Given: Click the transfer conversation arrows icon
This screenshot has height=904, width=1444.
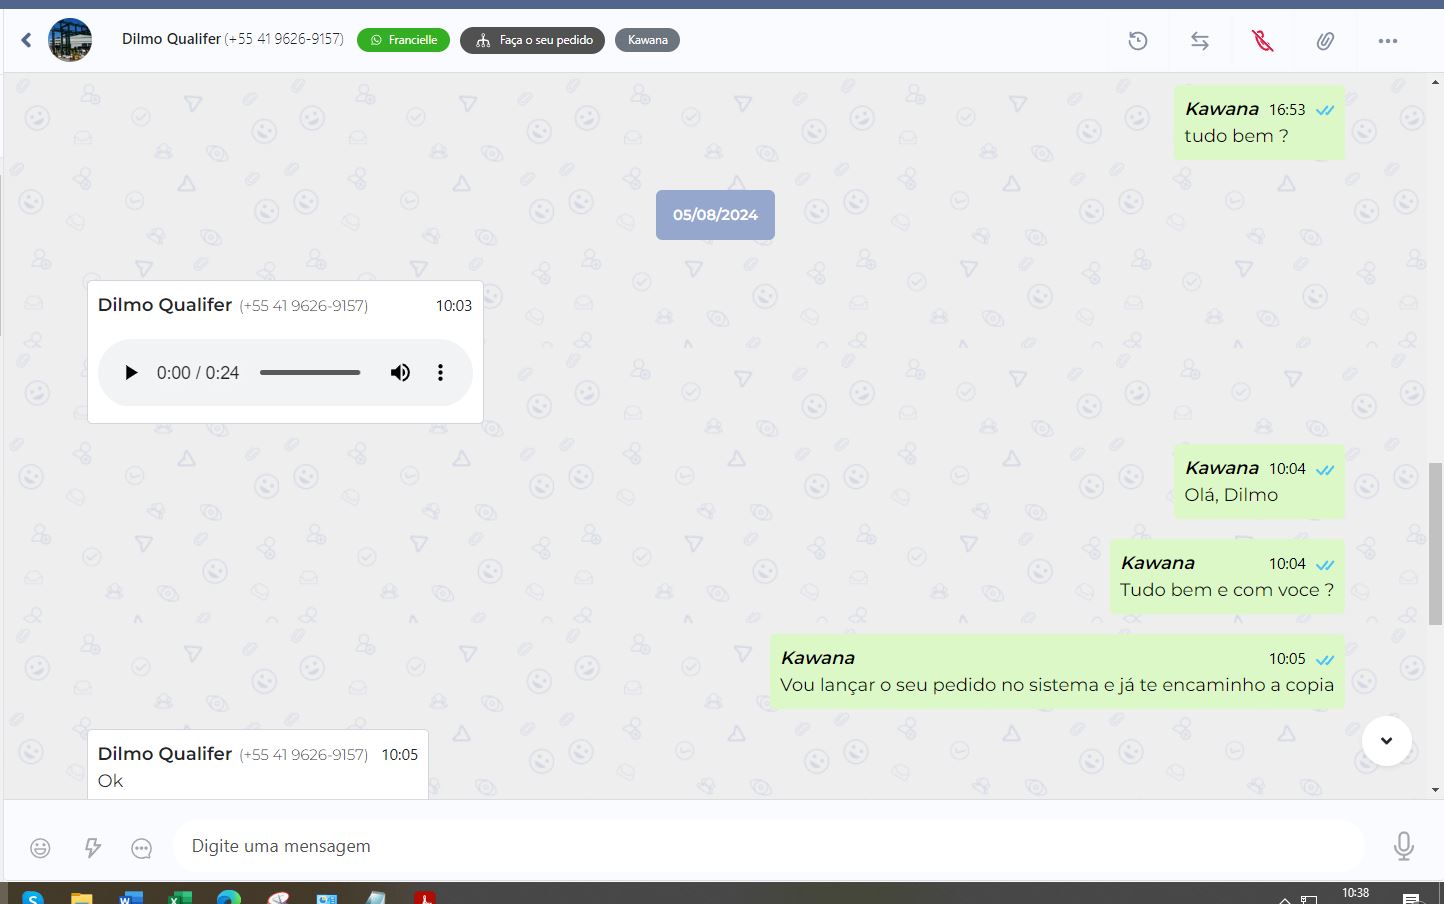Looking at the screenshot, I should [1200, 41].
